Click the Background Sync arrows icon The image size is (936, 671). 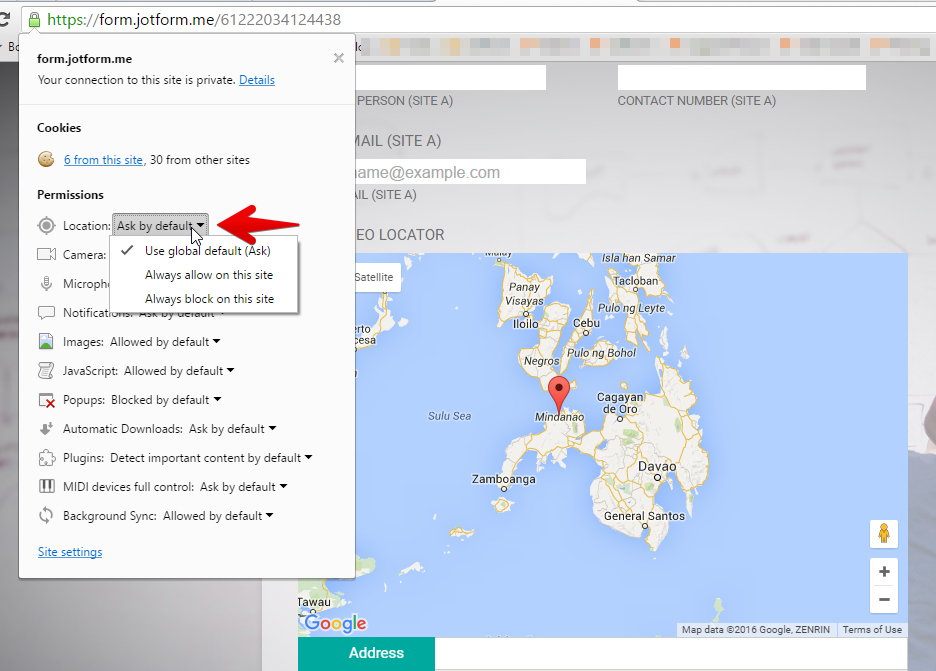pyautogui.click(x=46, y=516)
